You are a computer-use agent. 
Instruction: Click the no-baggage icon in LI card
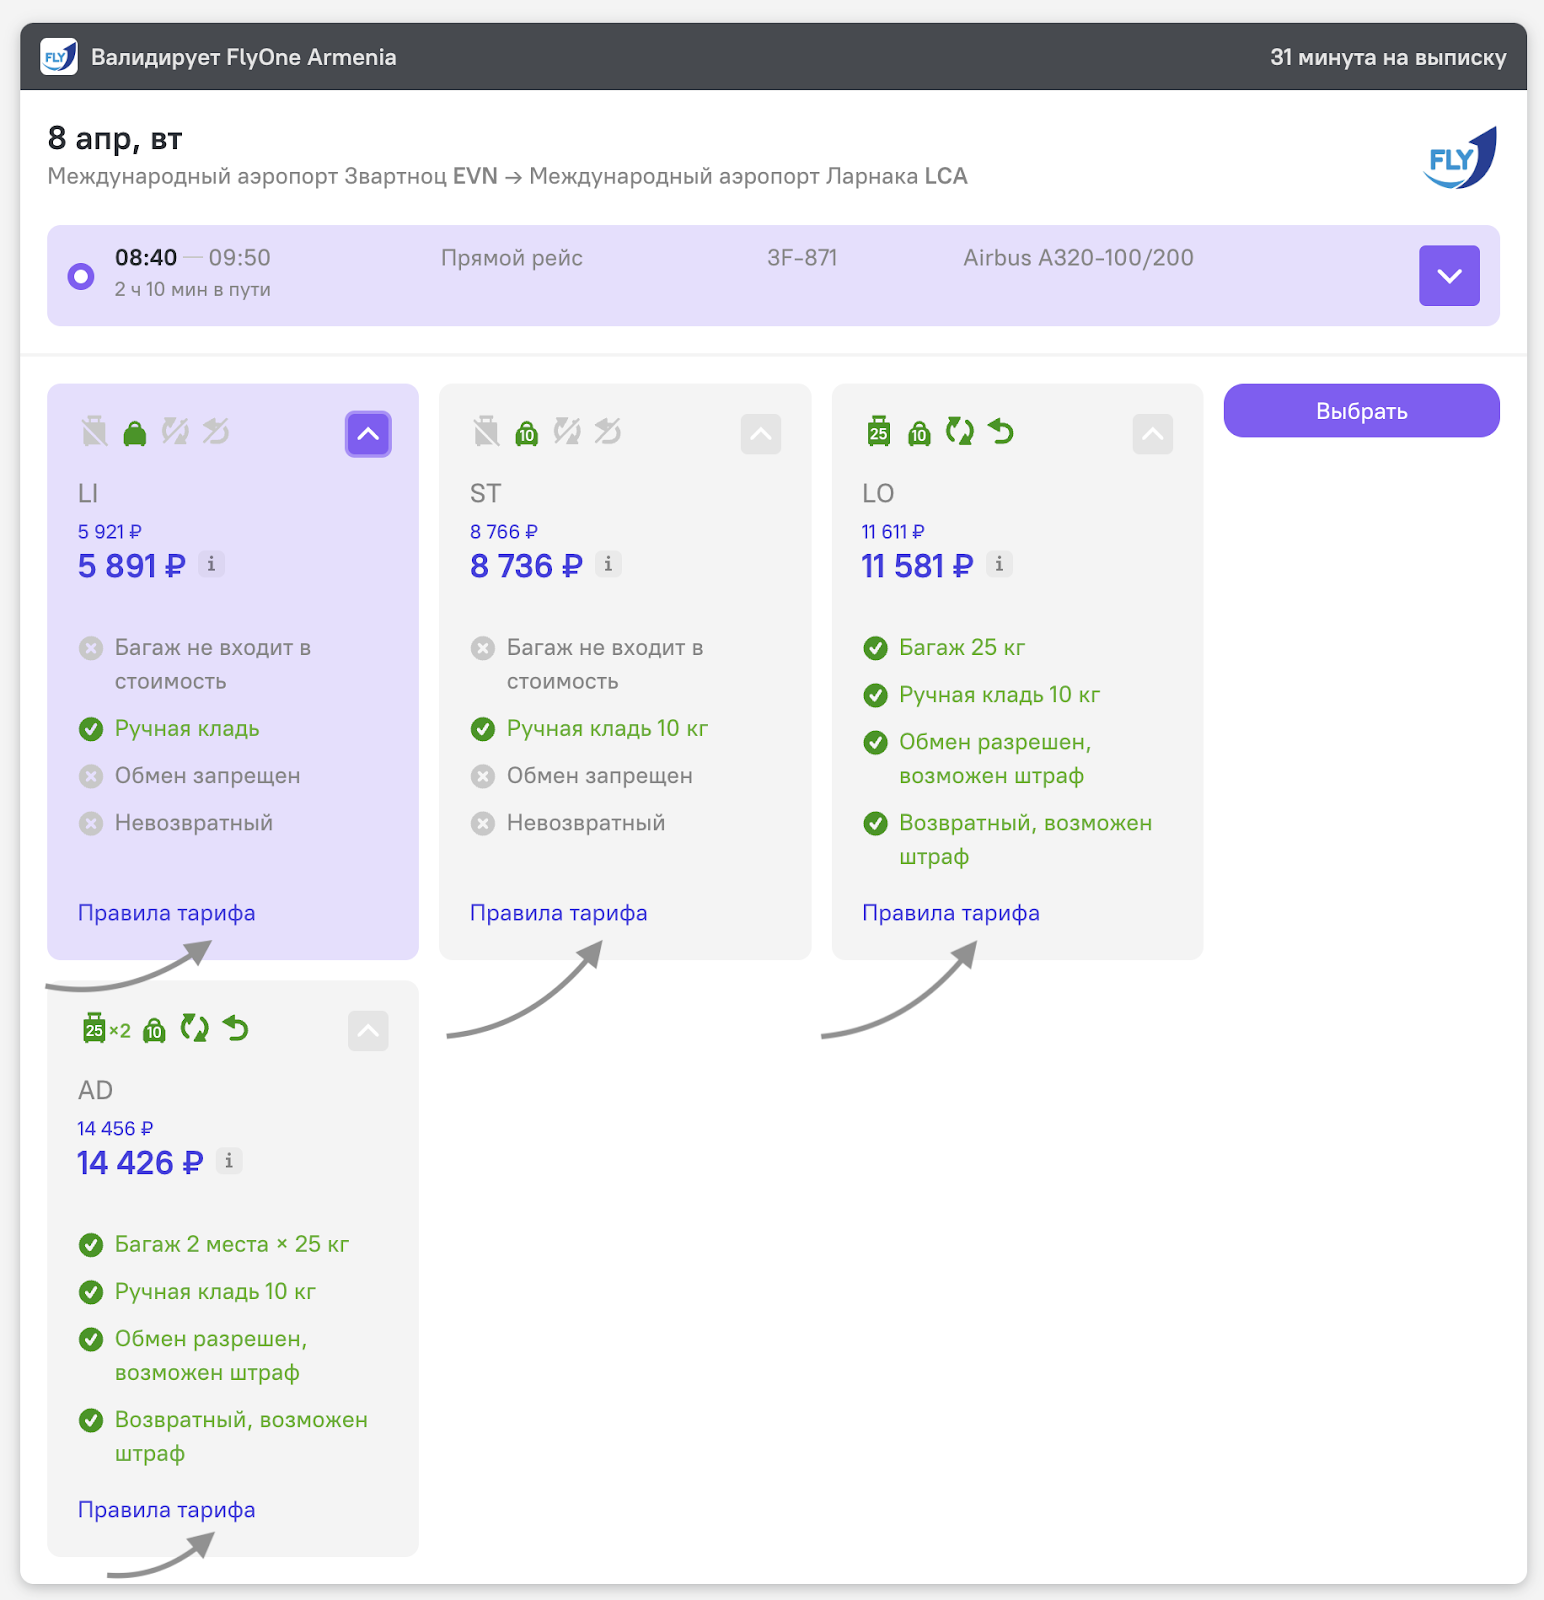(x=94, y=432)
